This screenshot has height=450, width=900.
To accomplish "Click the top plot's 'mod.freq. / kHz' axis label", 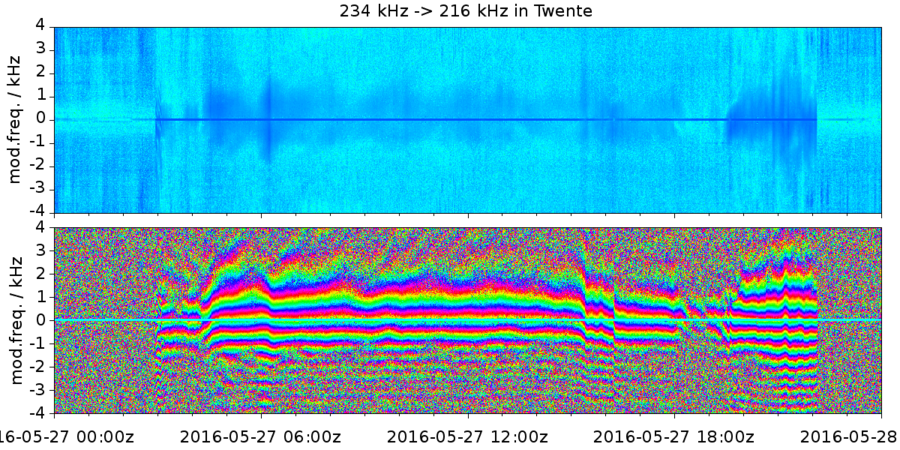I will point(14,120).
